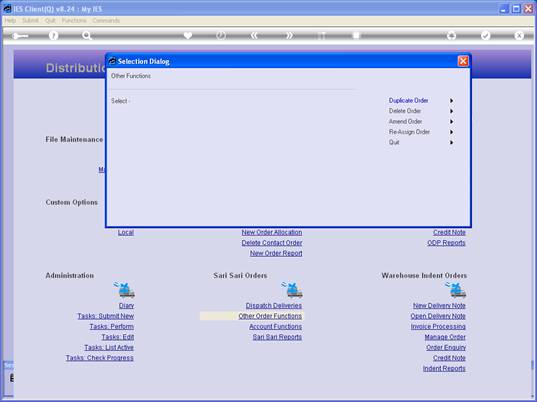Click the help question mark toolbar icon
Image resolution: width=537 pixels, height=402 pixels.
coord(53,35)
